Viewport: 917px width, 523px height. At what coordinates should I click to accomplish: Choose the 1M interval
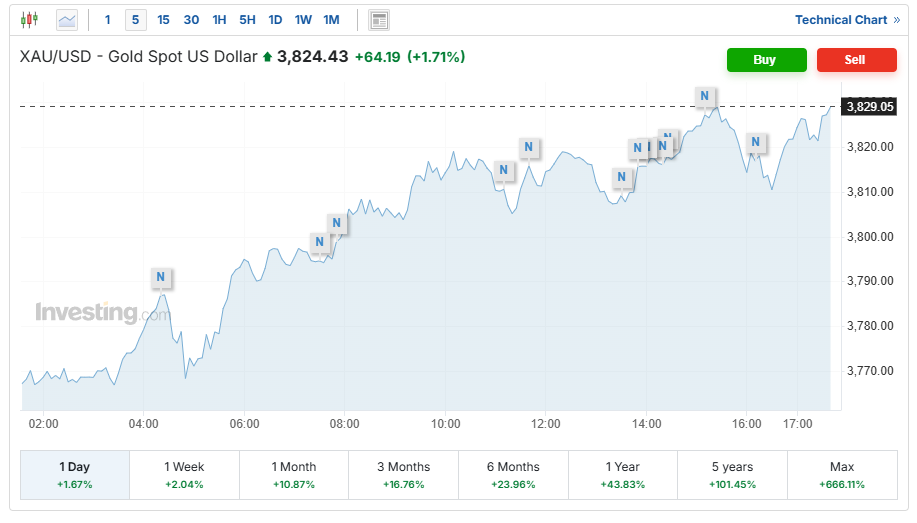331,19
